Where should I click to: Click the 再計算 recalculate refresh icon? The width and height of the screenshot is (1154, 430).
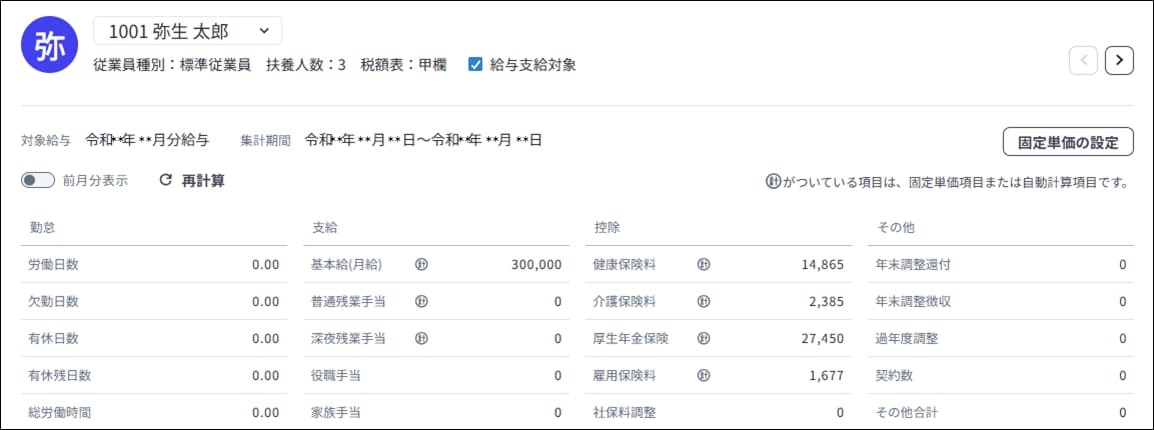tap(166, 181)
